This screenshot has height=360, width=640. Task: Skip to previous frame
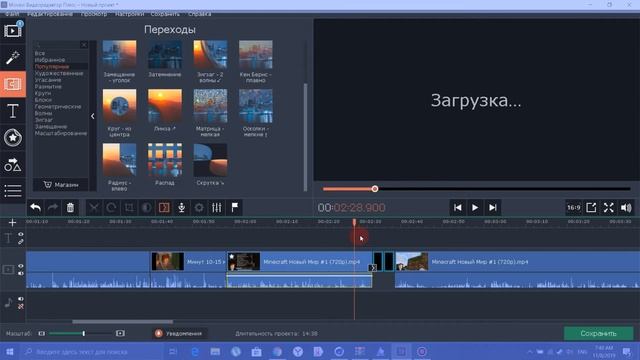[x=458, y=208]
